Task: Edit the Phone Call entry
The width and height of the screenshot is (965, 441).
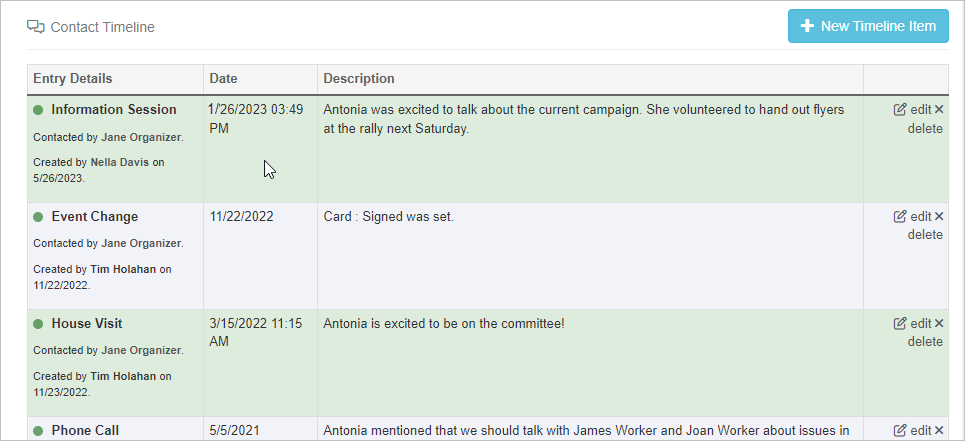Action: [x=913, y=430]
